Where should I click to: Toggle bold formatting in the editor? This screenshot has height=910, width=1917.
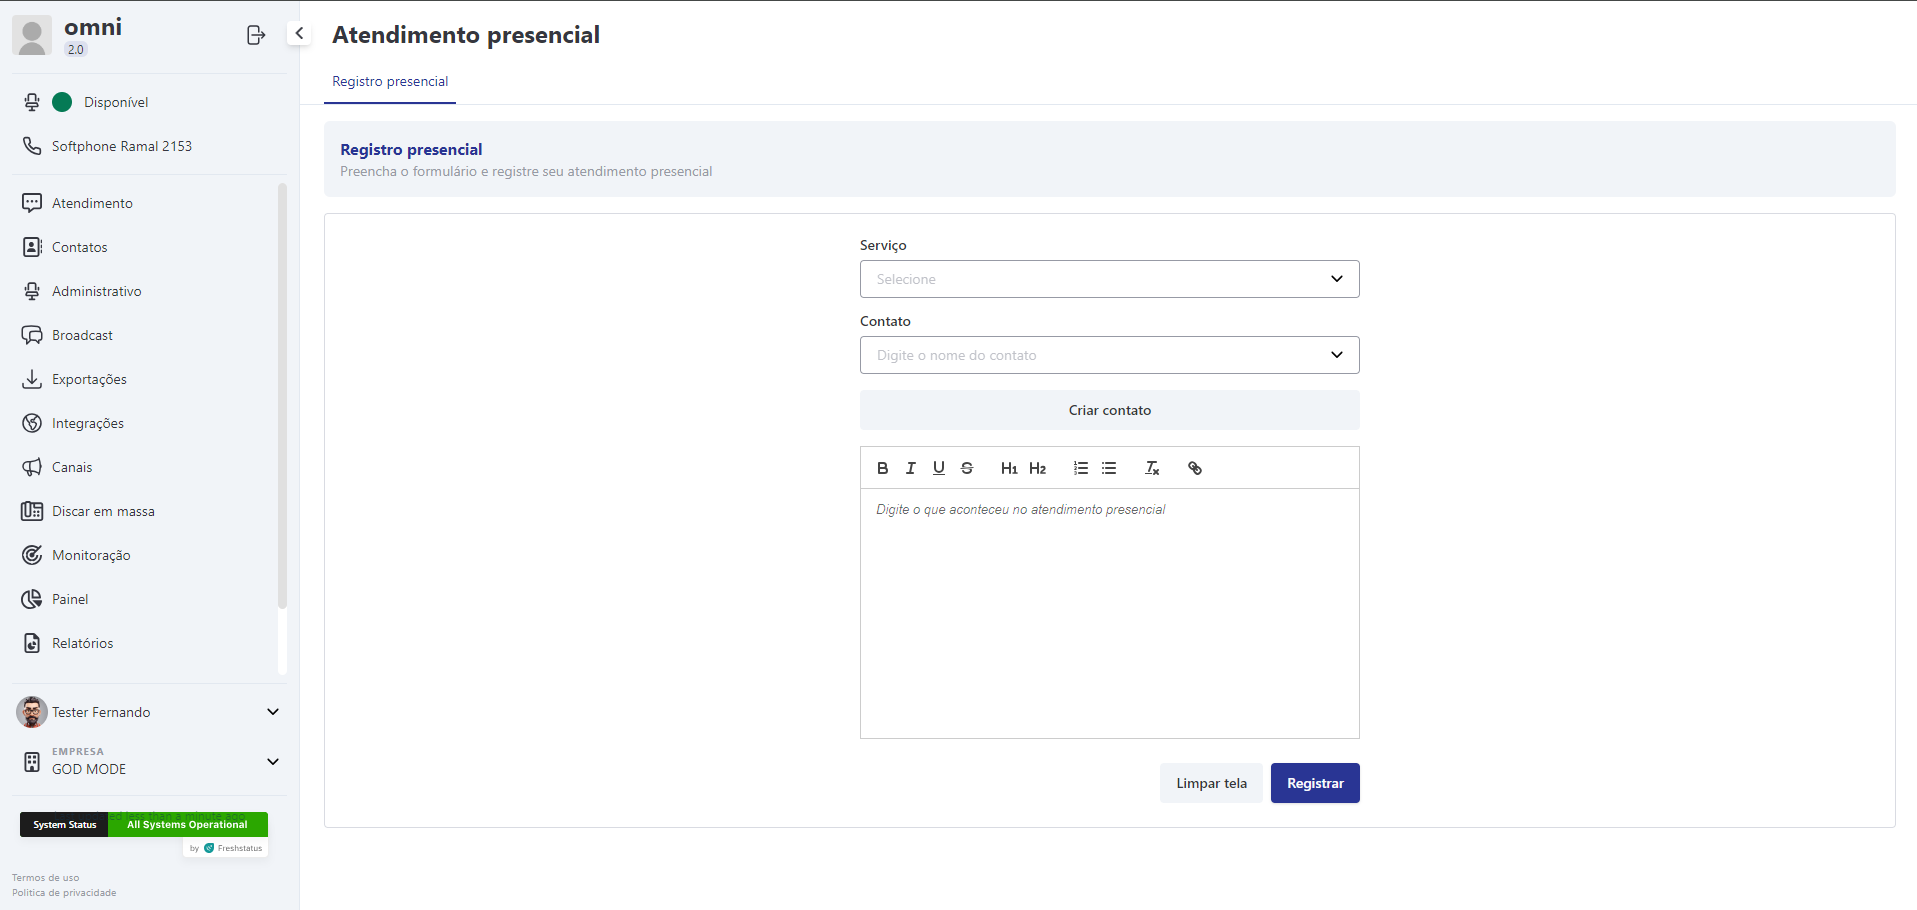coord(882,468)
